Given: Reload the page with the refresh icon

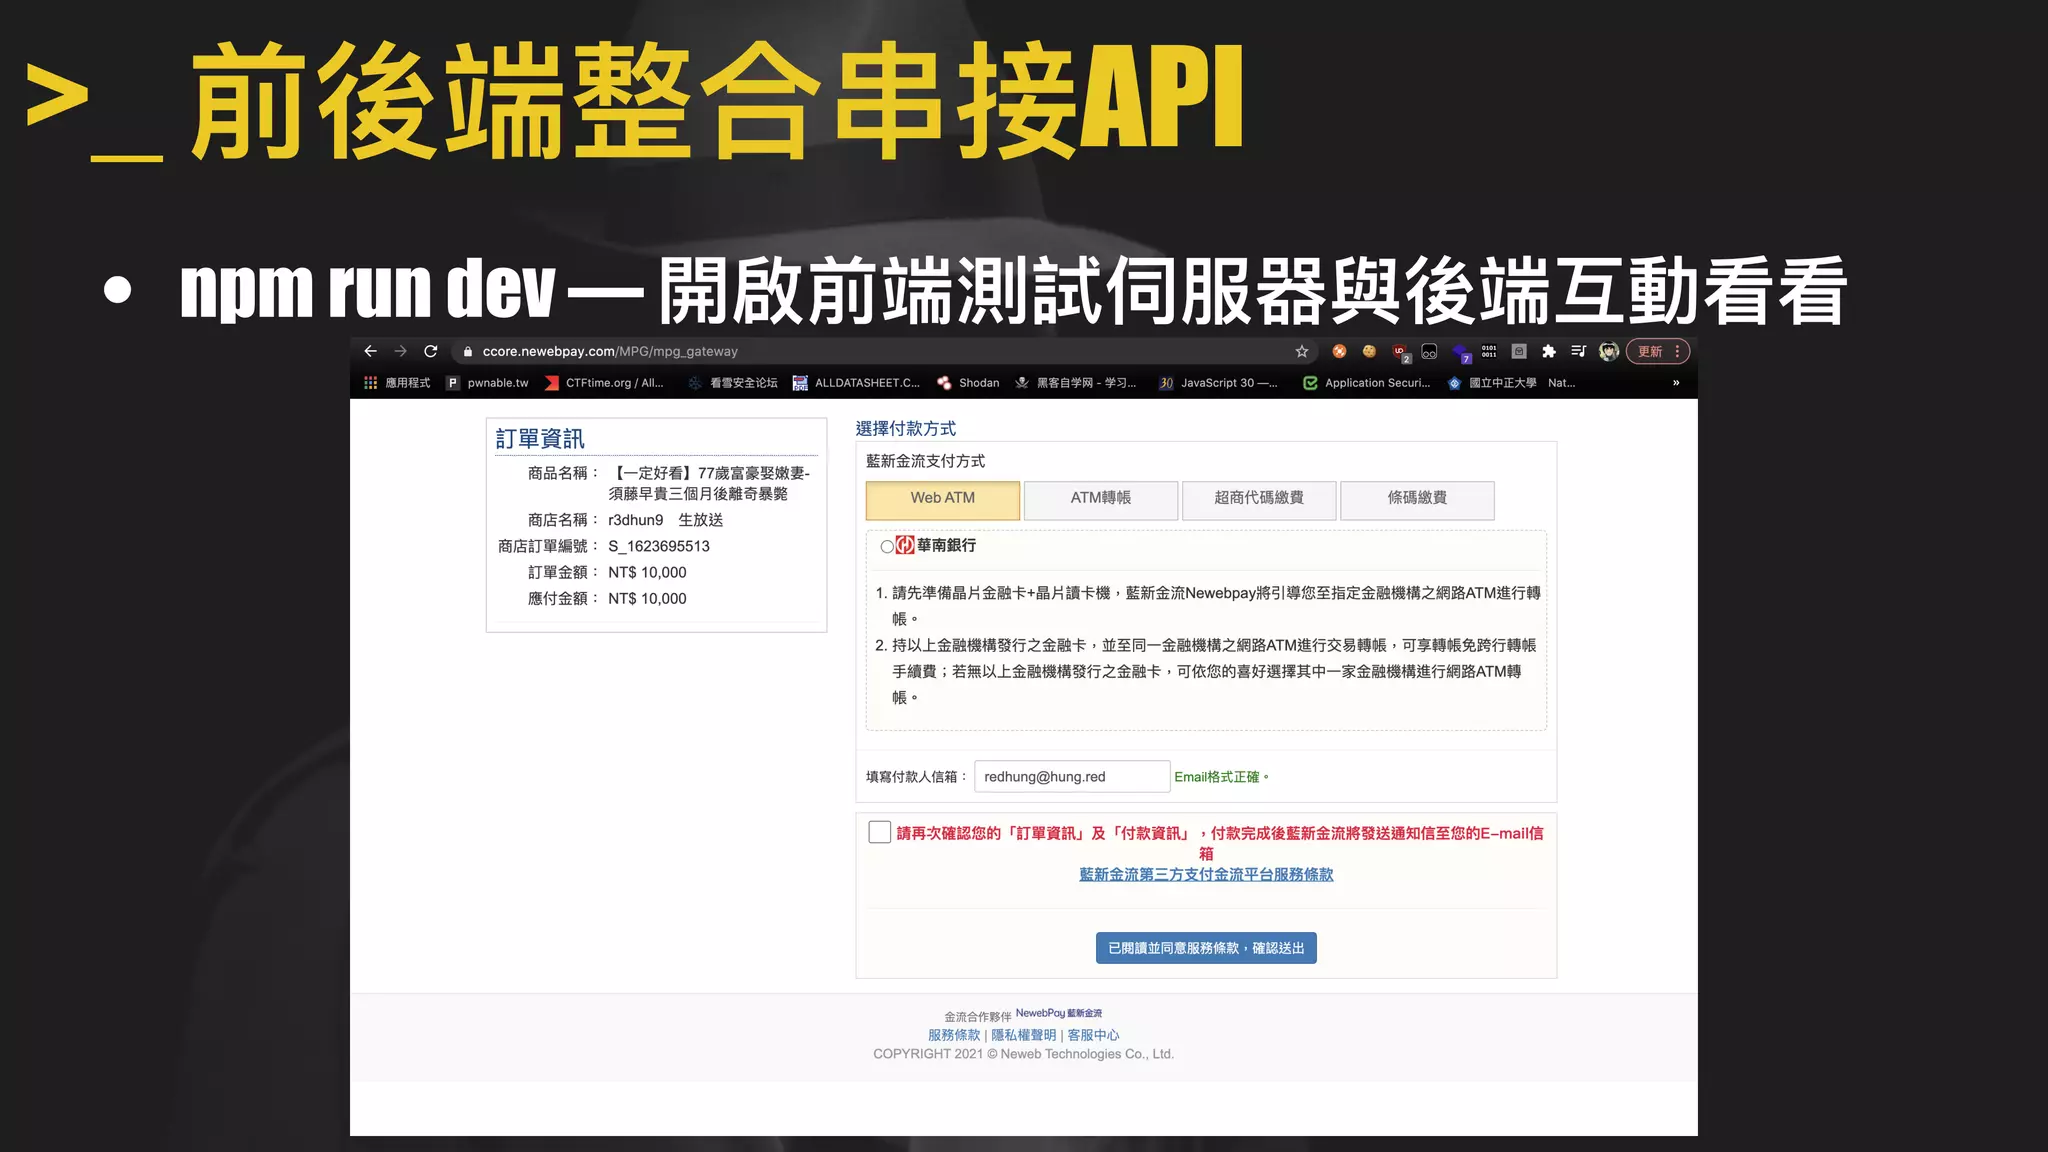Looking at the screenshot, I should point(431,351).
